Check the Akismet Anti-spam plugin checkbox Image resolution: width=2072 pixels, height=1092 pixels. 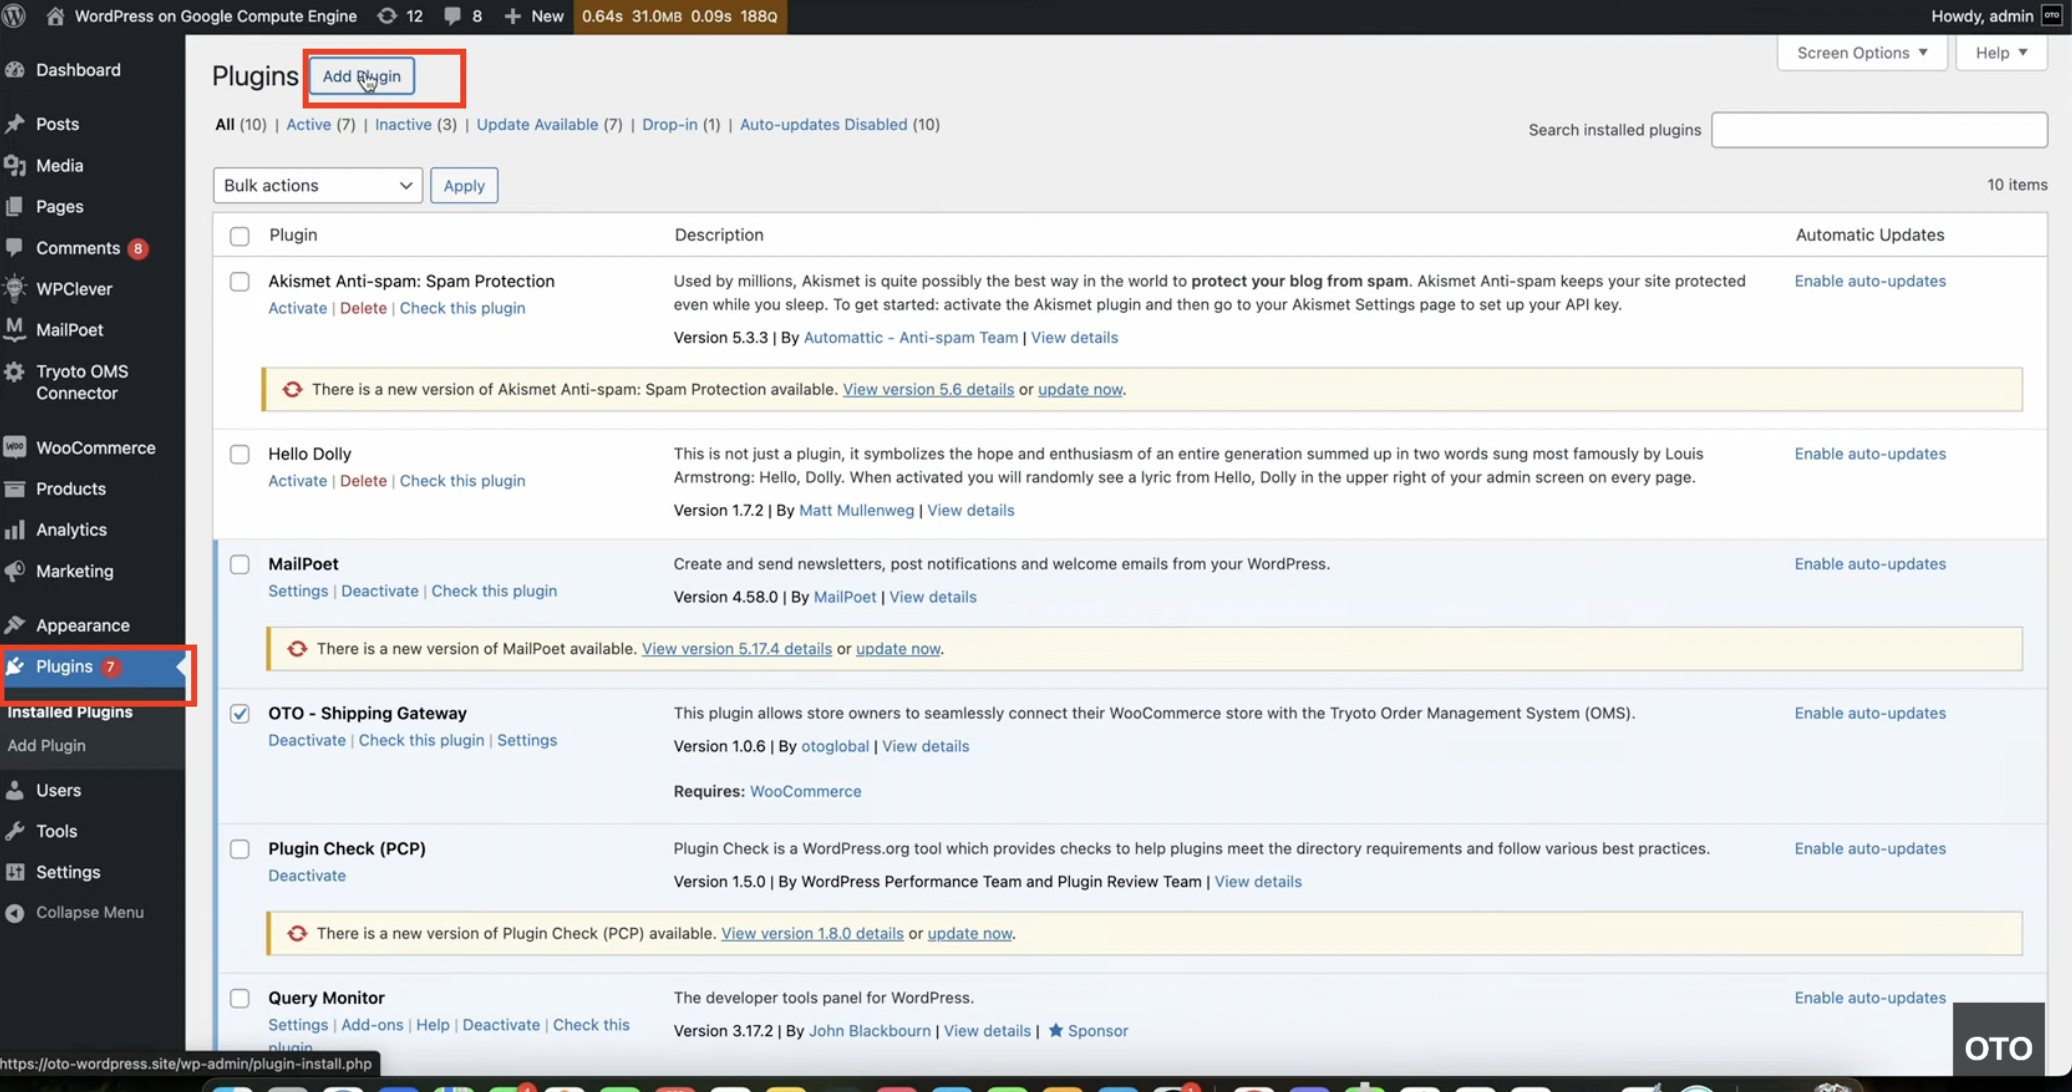tap(240, 281)
